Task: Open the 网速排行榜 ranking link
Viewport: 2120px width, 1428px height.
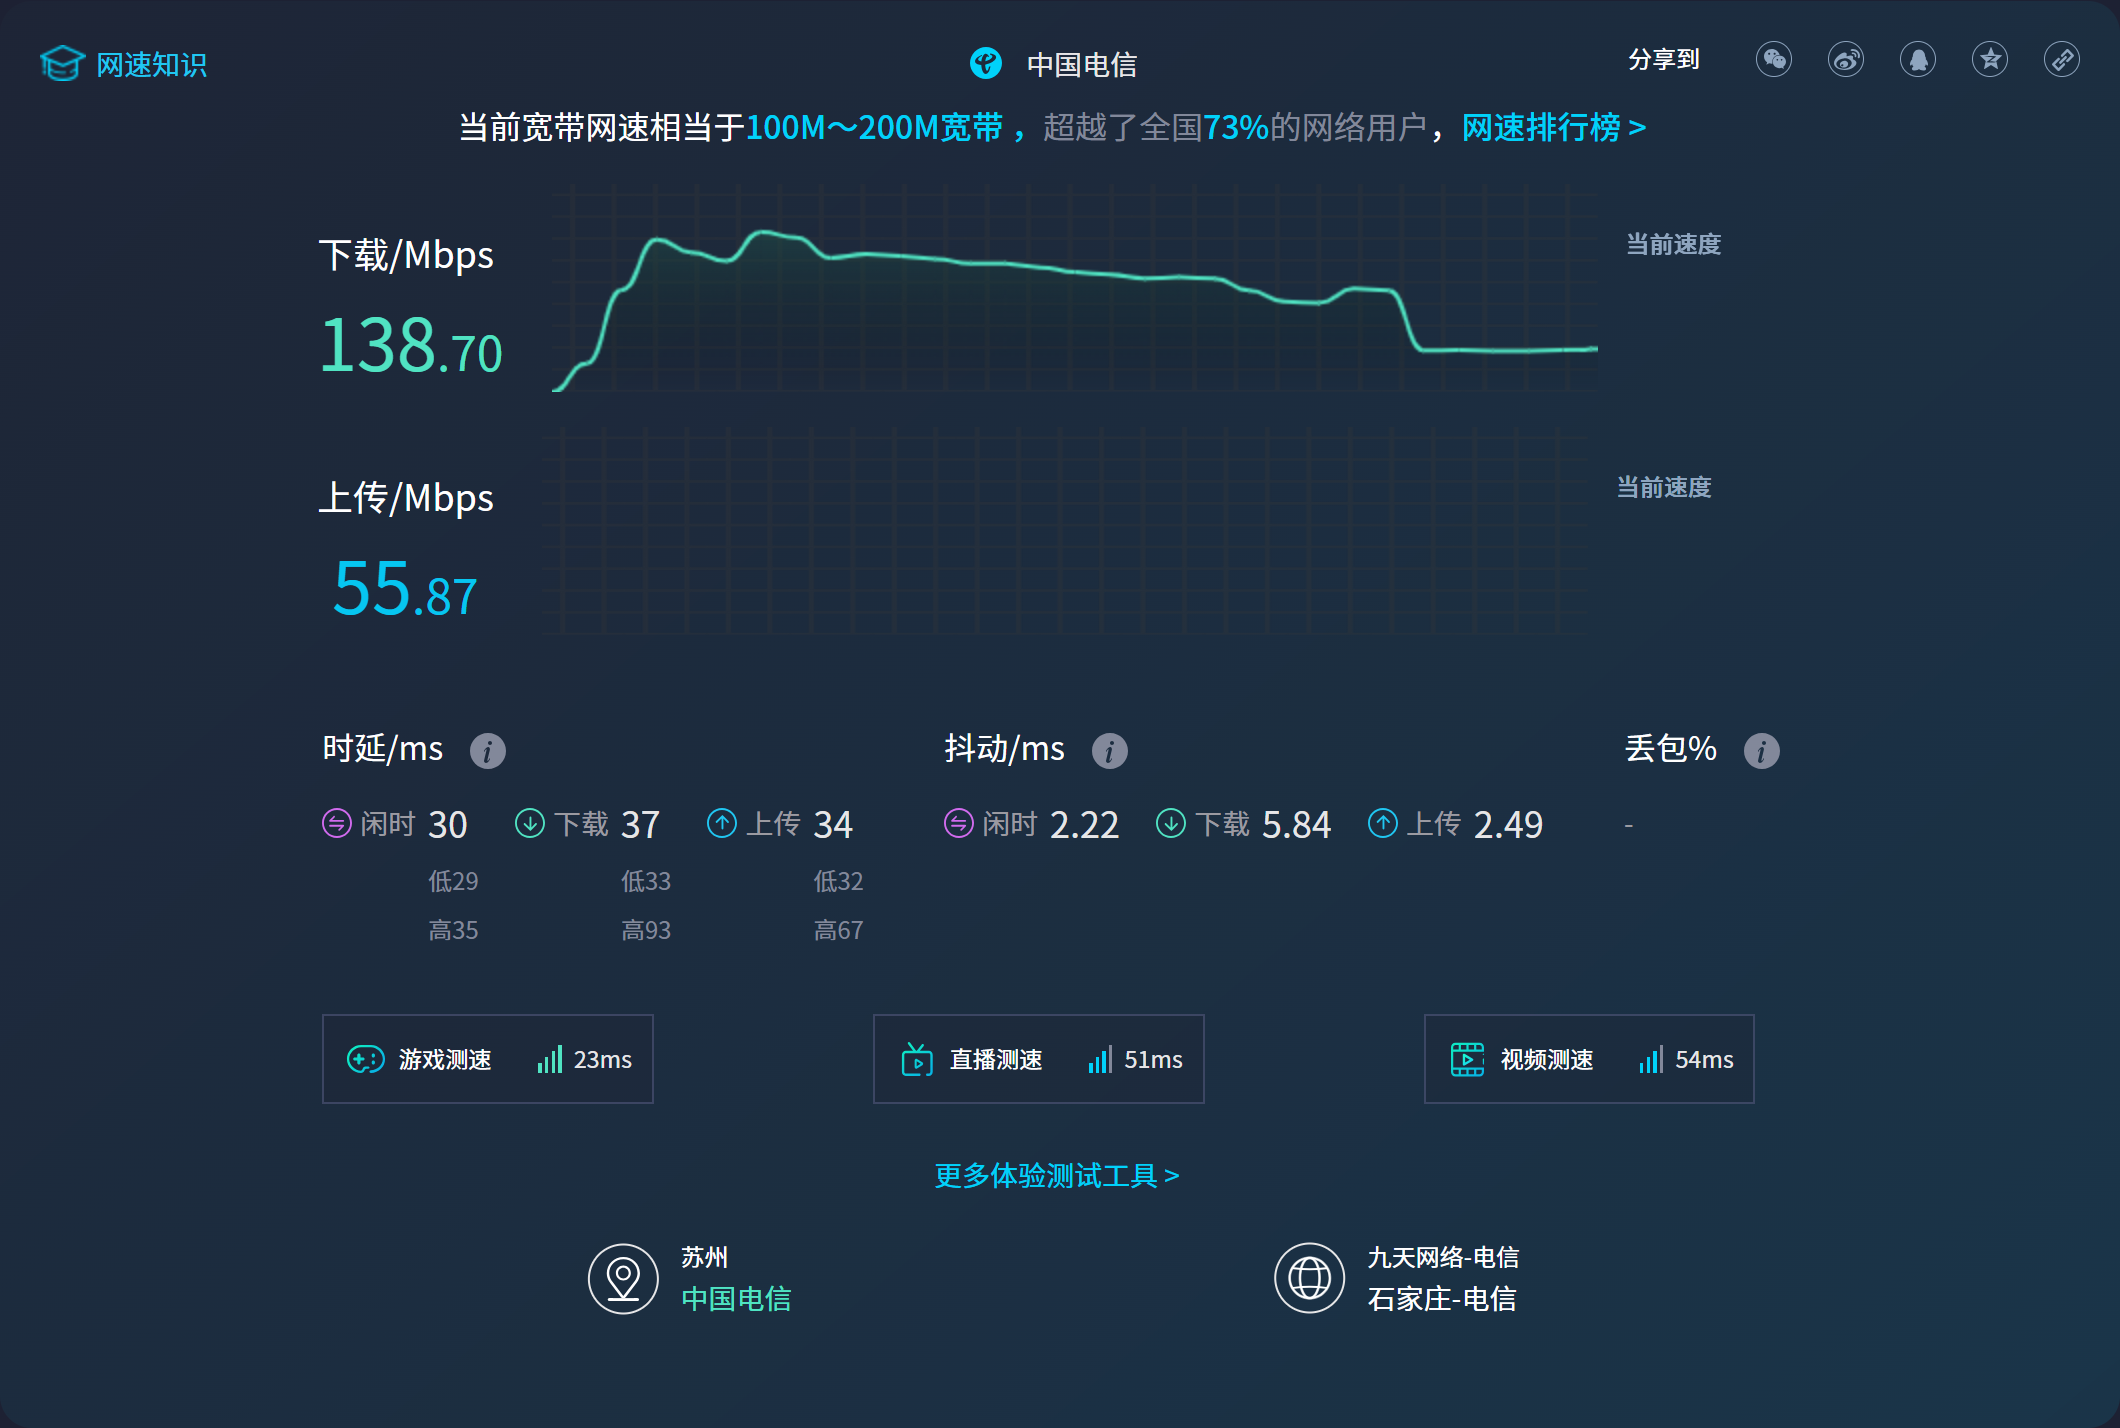Action: (1553, 128)
